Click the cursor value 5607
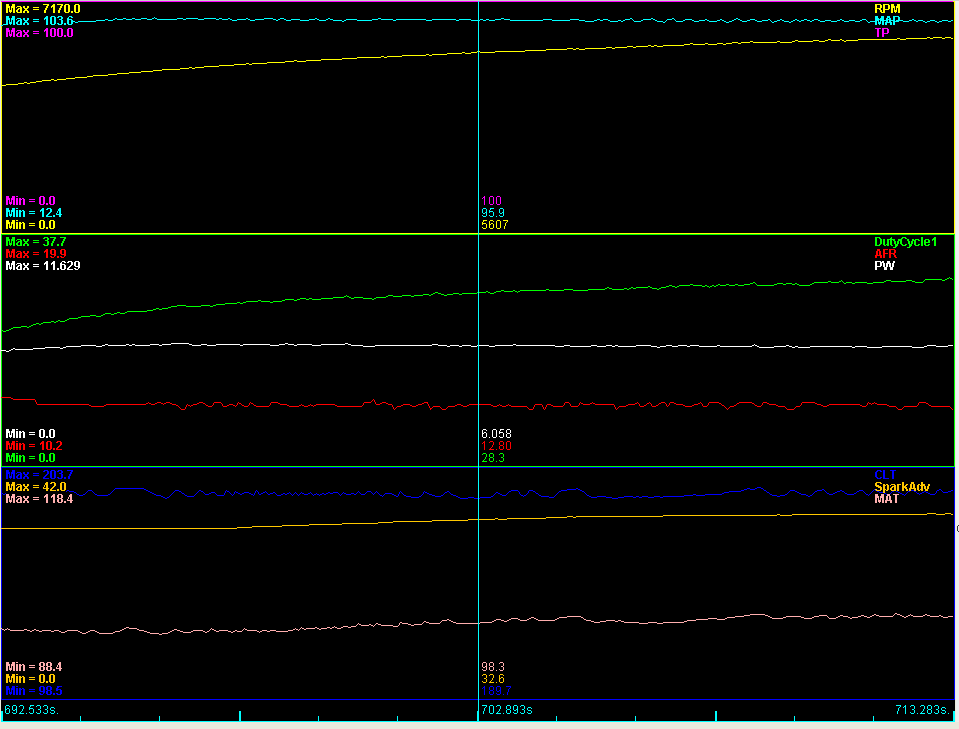The height and width of the screenshot is (729, 959). coord(494,225)
